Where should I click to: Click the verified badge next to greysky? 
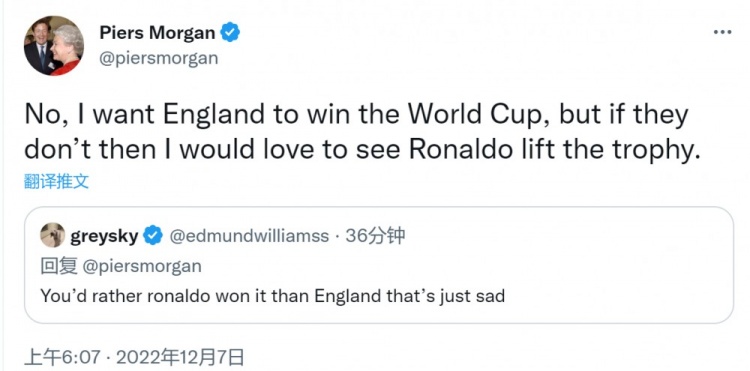(x=153, y=236)
